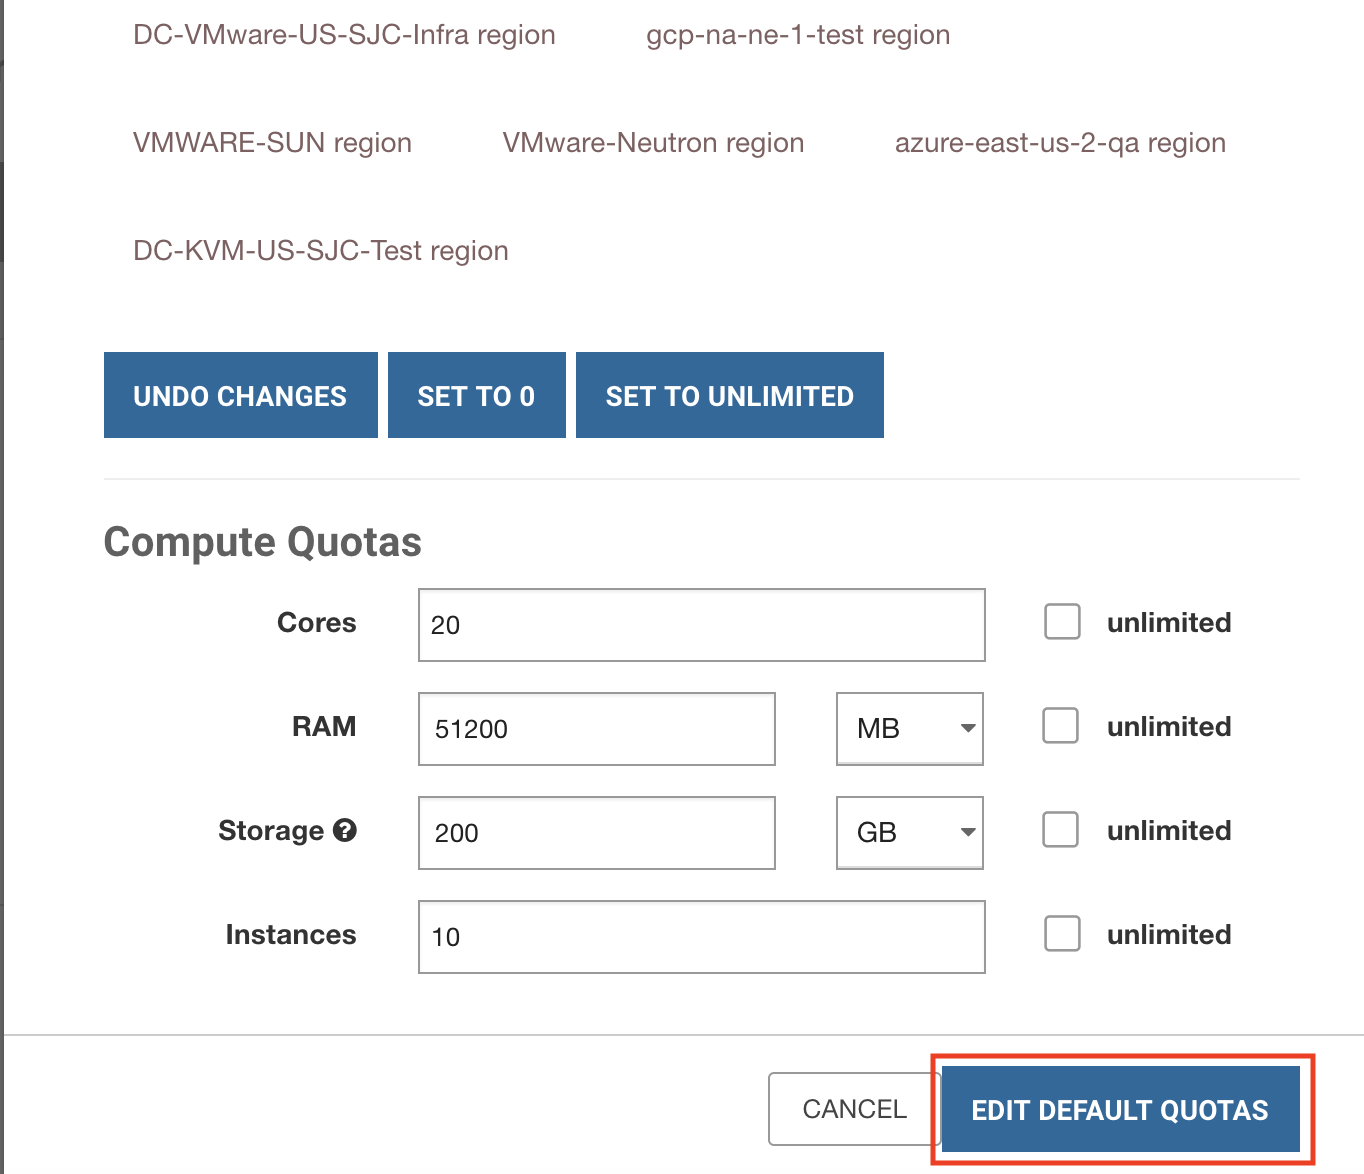Expand the Storage unit GB dropdown

909,832
